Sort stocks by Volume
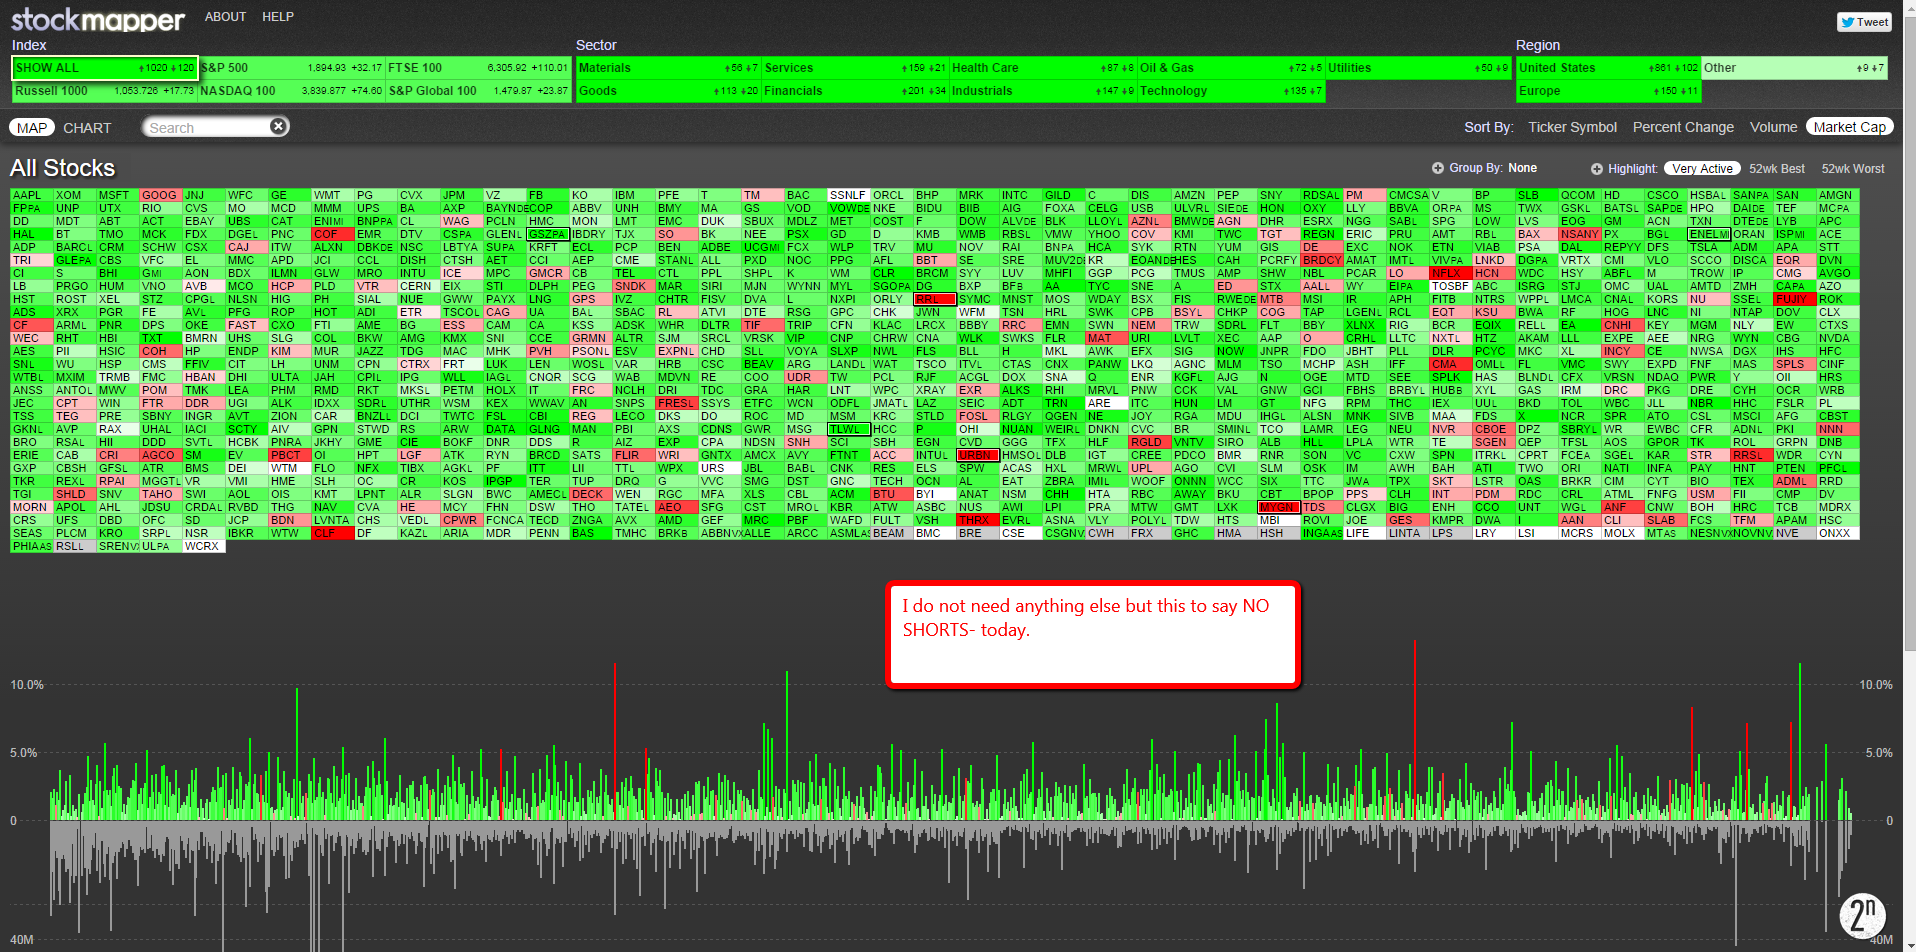Screen dimensions: 1916x952 point(1773,127)
